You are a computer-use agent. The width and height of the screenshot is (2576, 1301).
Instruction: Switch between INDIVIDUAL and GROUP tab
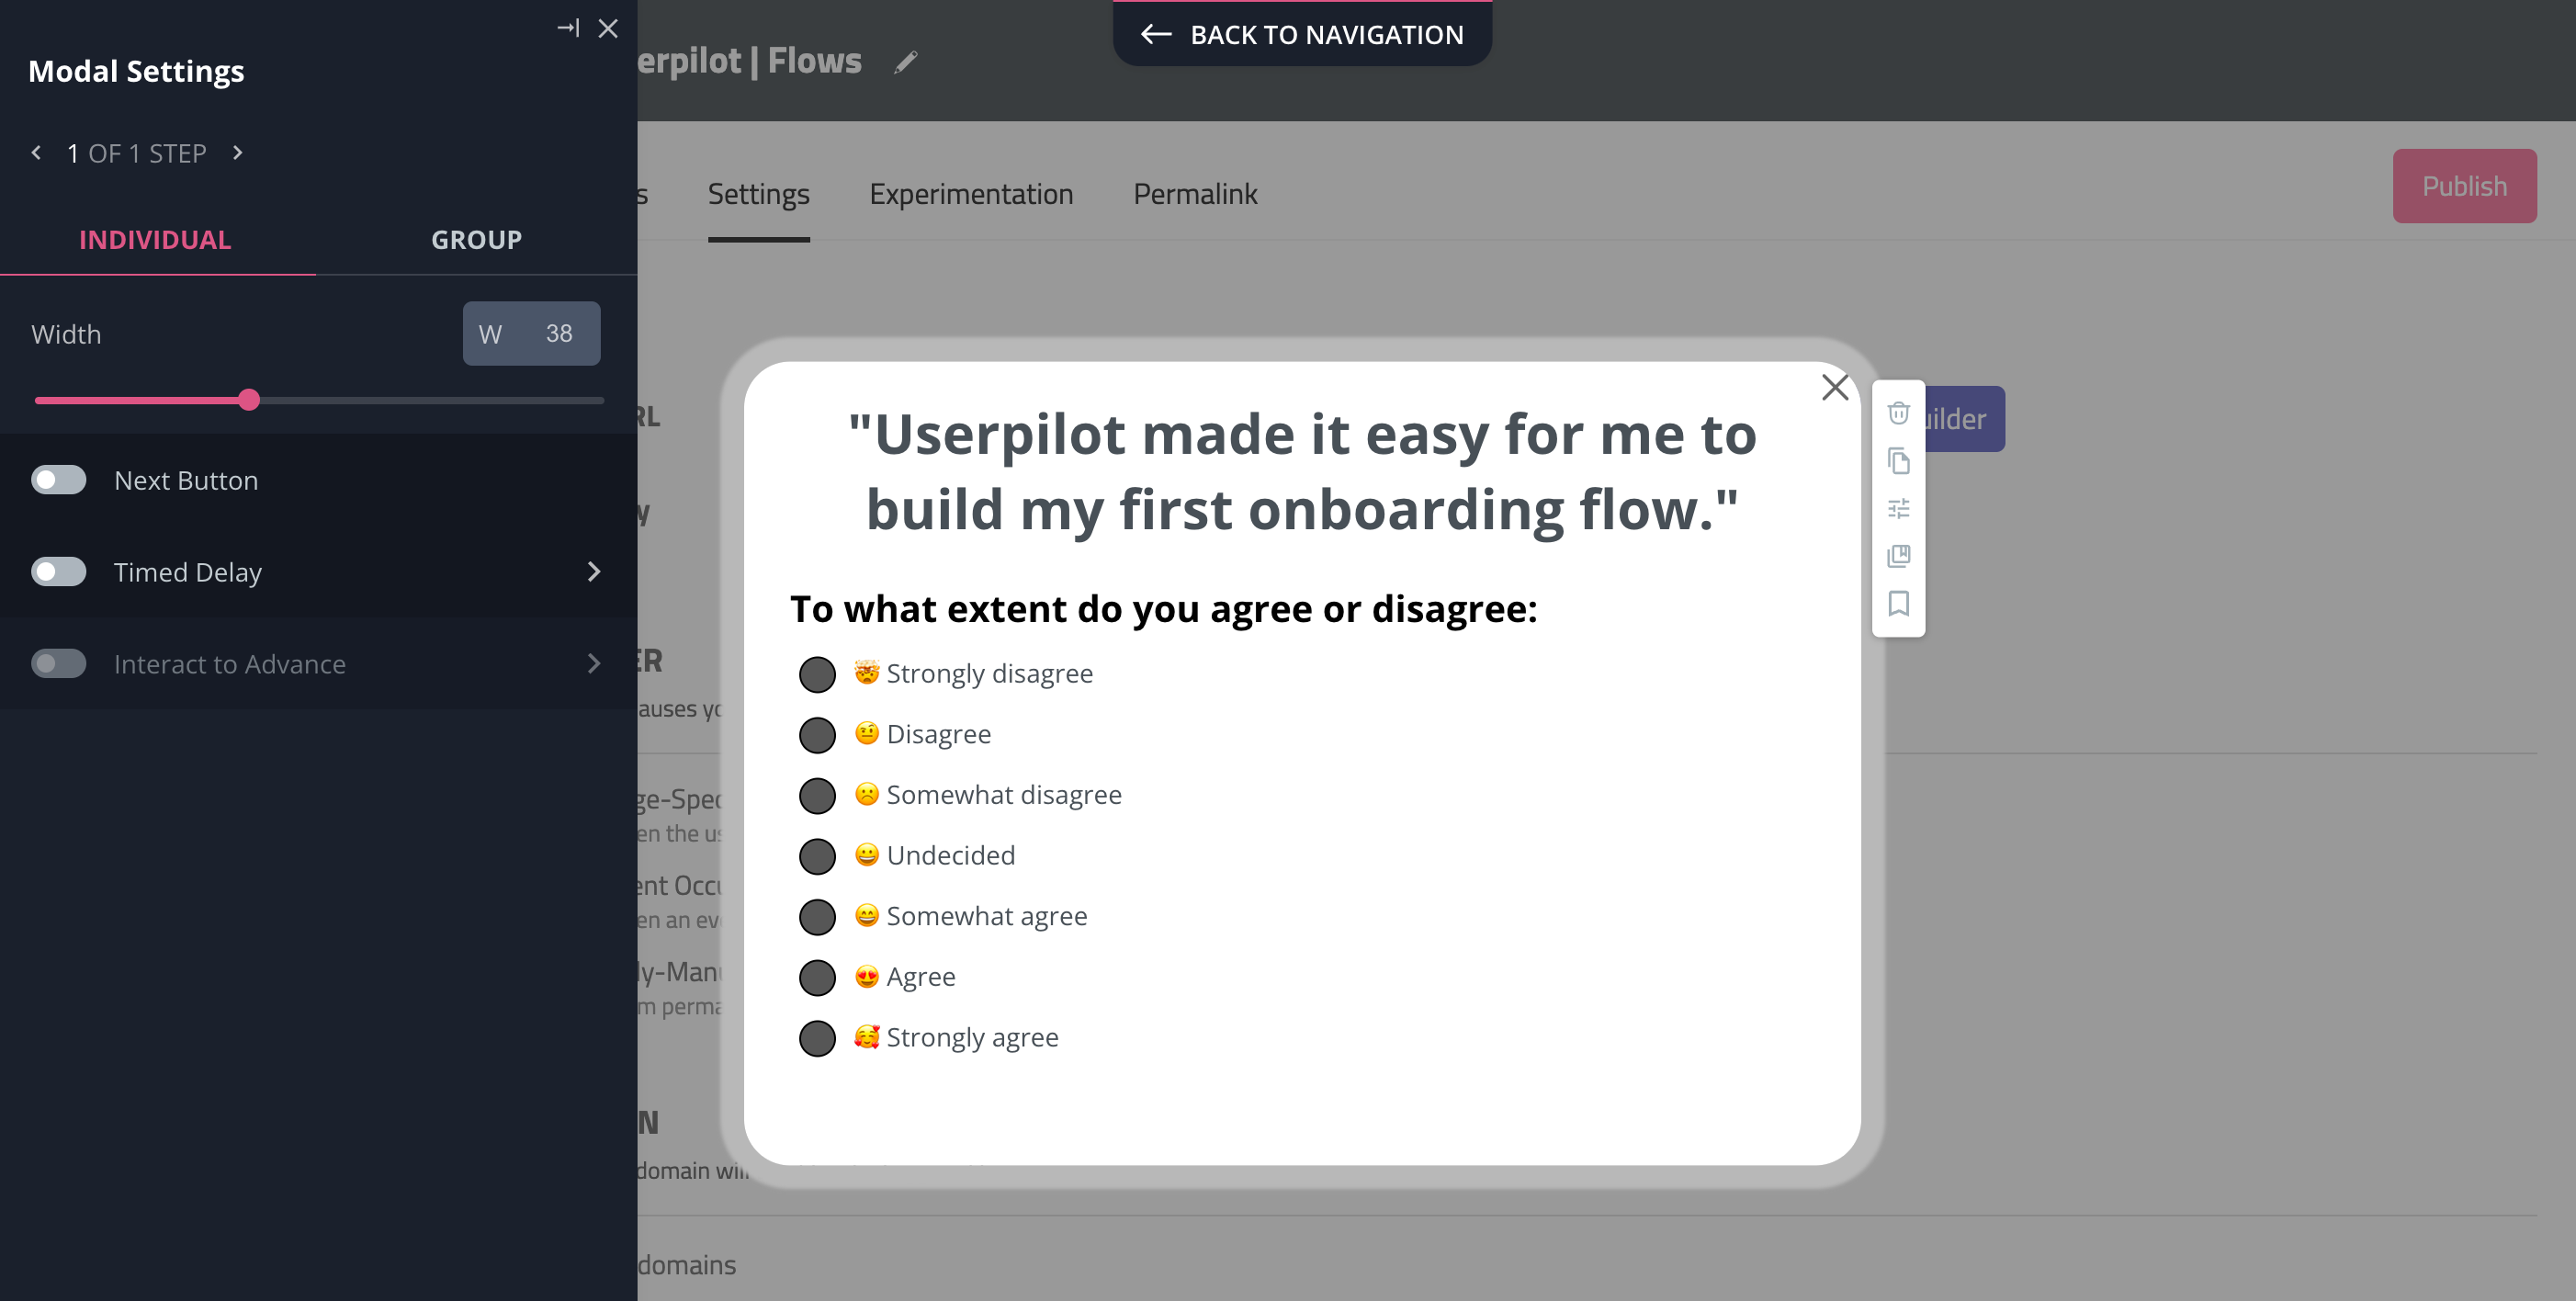click(x=476, y=239)
